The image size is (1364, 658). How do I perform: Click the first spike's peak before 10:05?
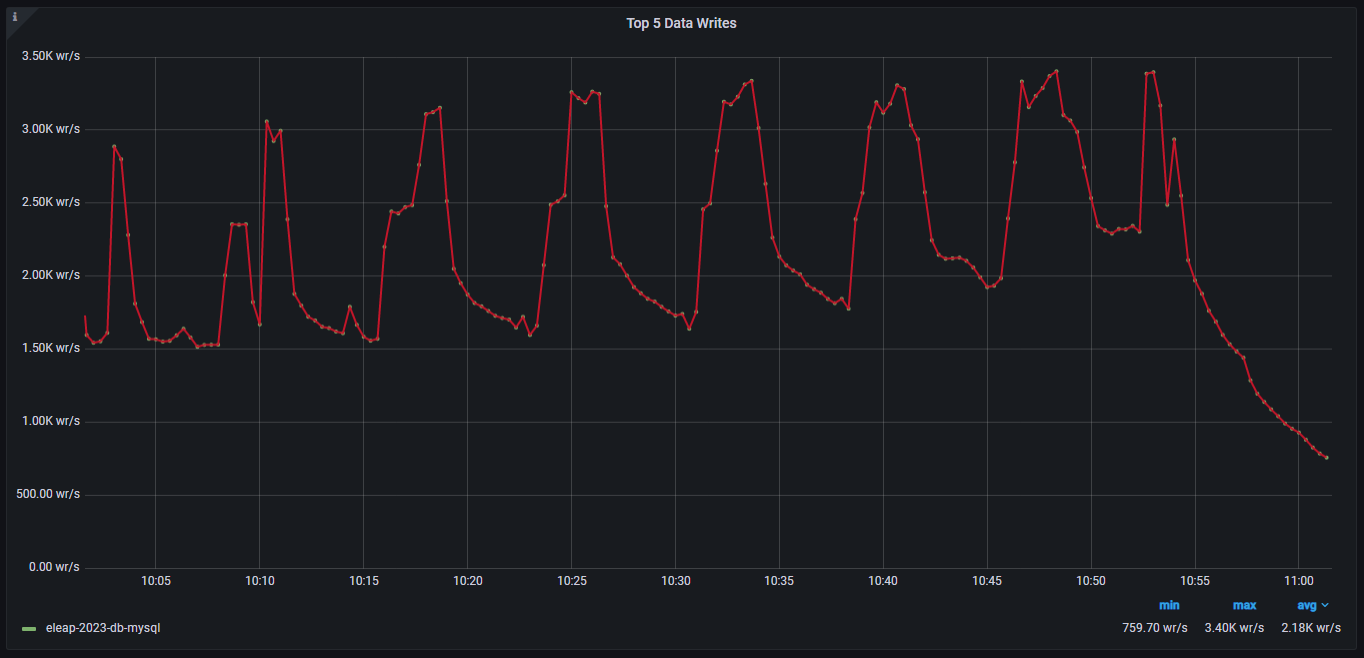tap(114, 146)
